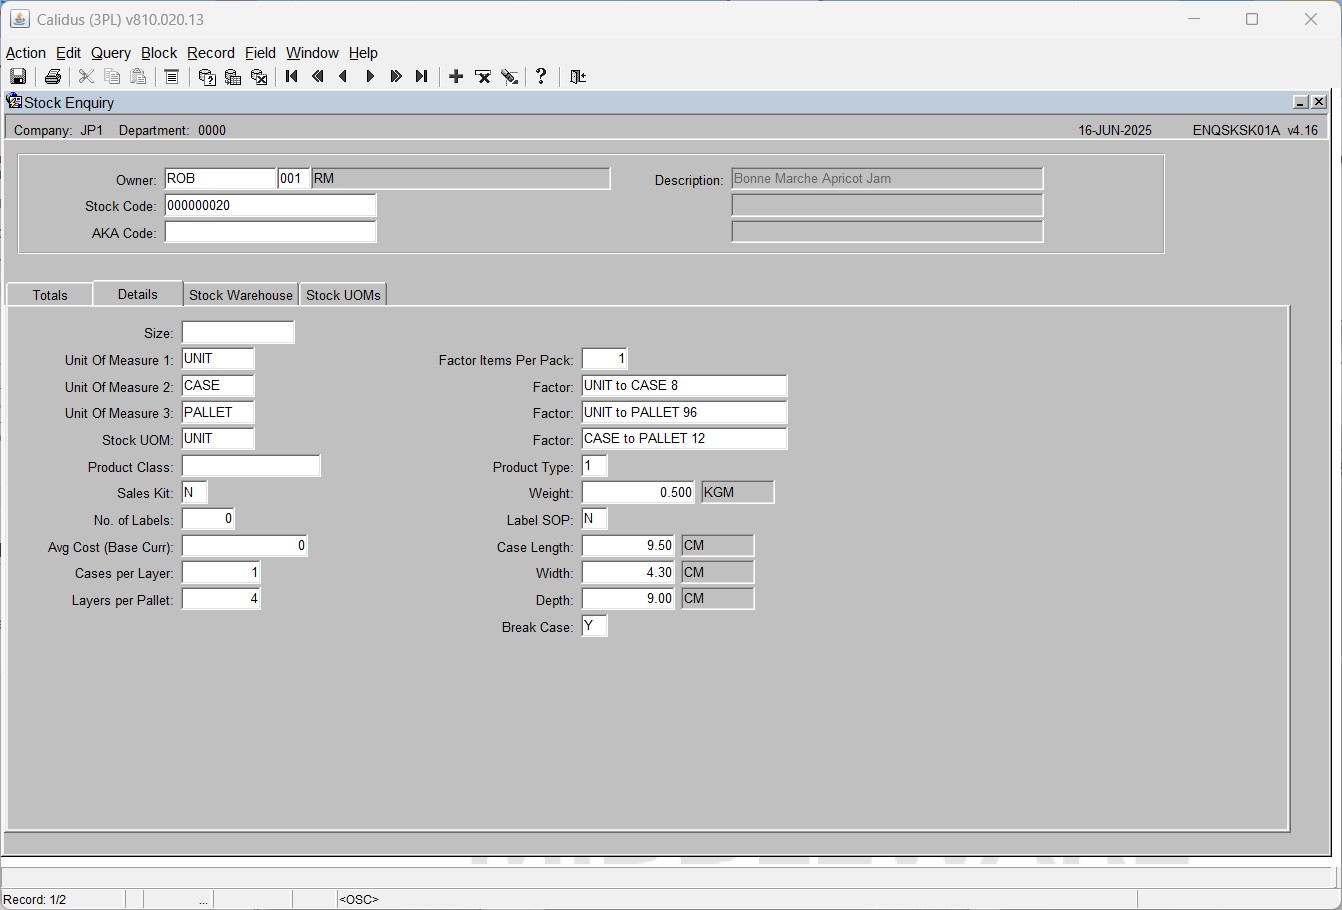The image size is (1342, 910).
Task: Click the Stock Code field 000000020
Action: (270, 206)
